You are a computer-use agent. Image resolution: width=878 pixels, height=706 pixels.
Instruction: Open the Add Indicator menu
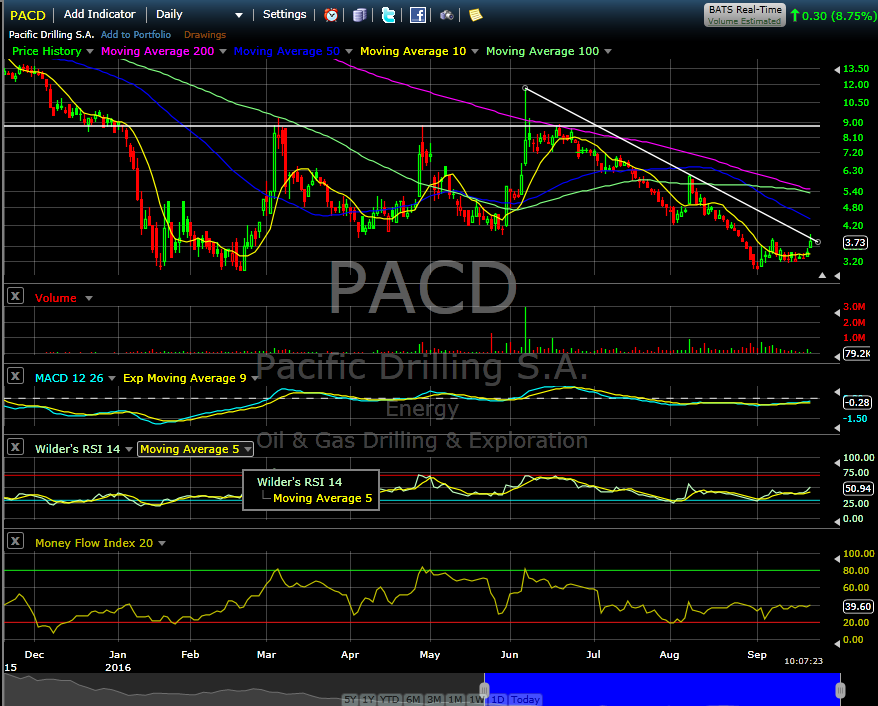100,15
